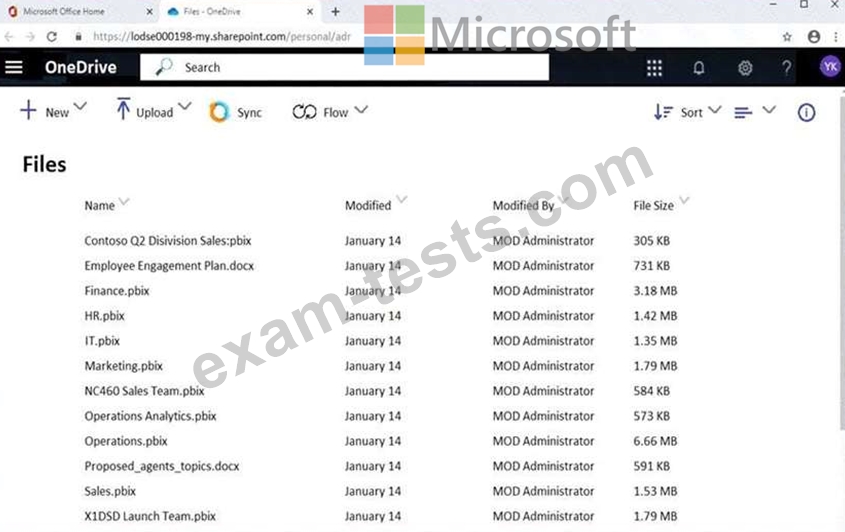The width and height of the screenshot is (845, 532).
Task: Click the 6.66 MB file size cell
Action: 655,441
